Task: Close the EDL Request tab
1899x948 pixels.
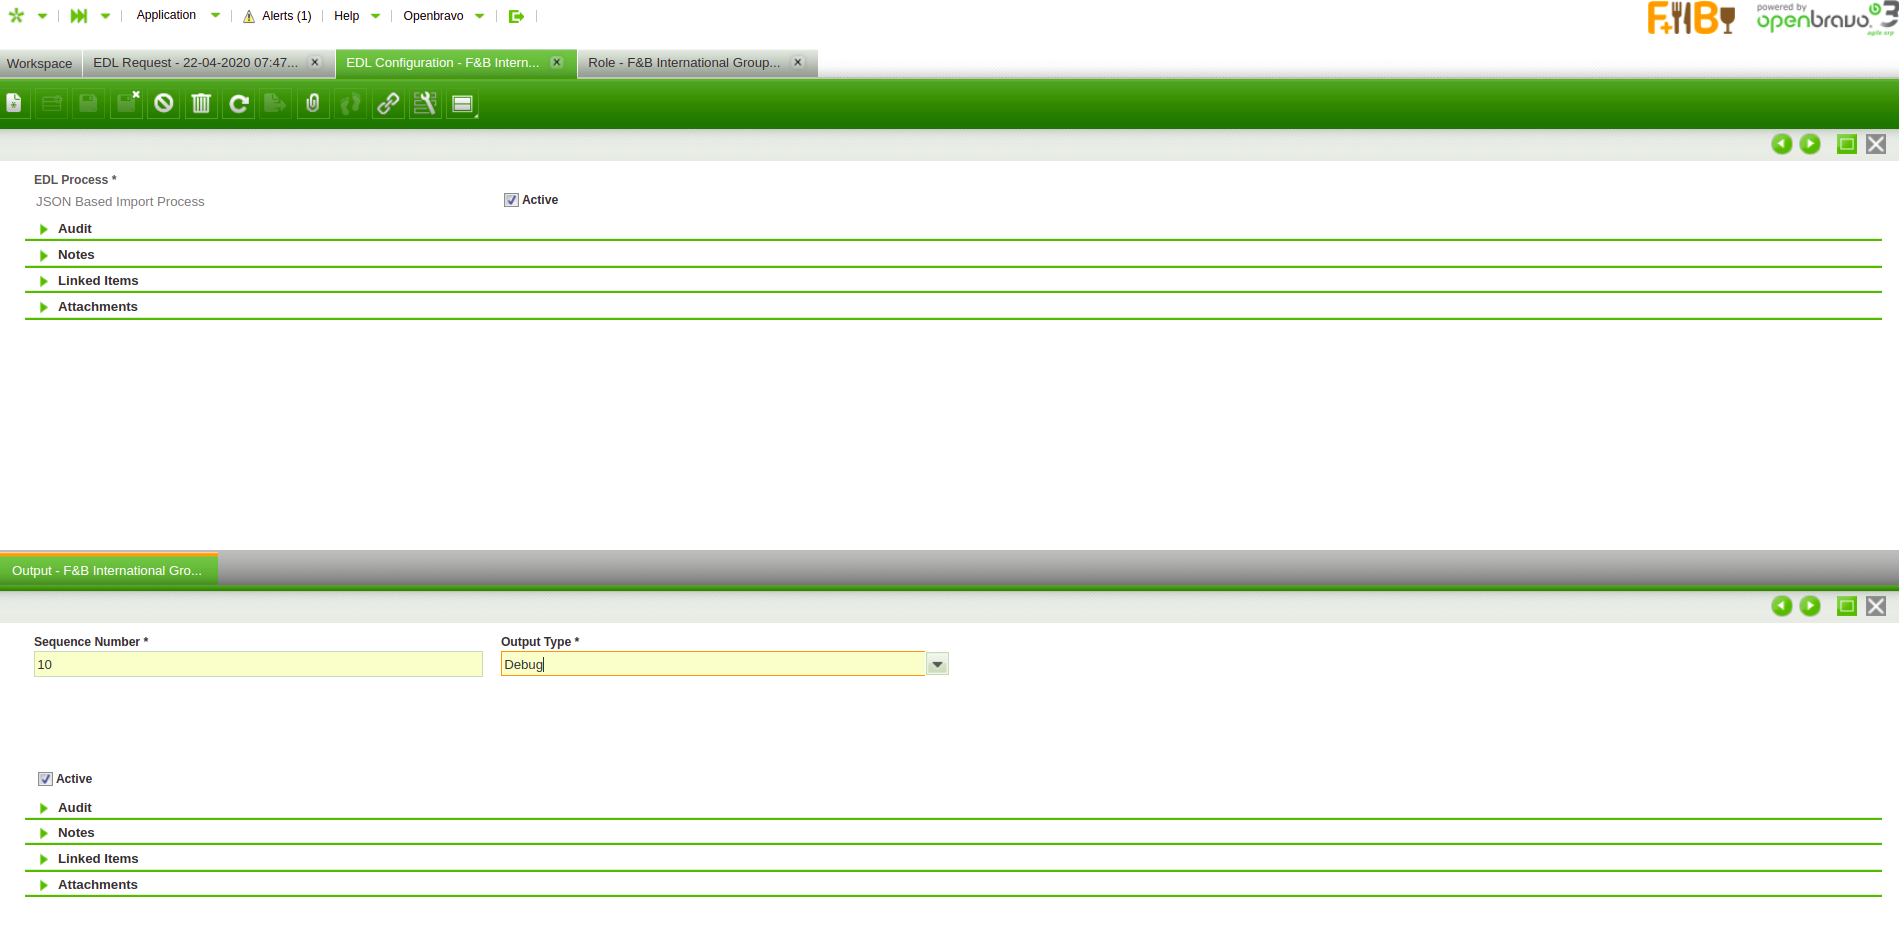Action: [315, 62]
